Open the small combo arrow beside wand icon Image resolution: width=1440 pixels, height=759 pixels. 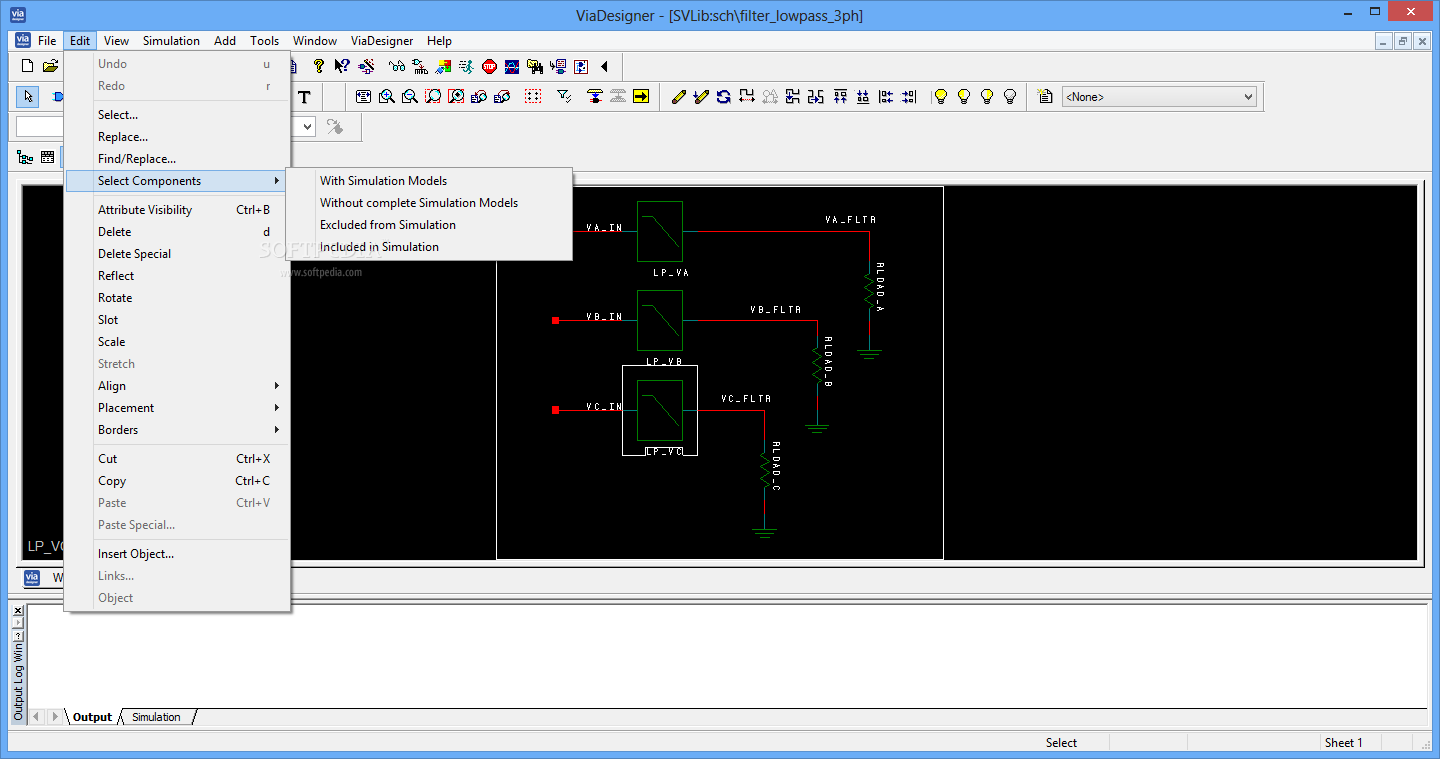pyautogui.click(x=307, y=127)
